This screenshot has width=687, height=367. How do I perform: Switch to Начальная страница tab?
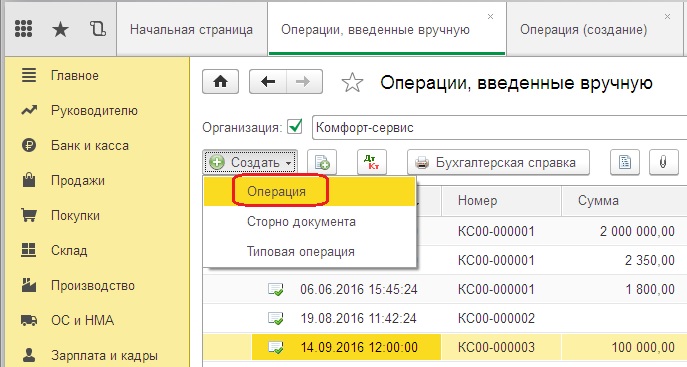(191, 29)
